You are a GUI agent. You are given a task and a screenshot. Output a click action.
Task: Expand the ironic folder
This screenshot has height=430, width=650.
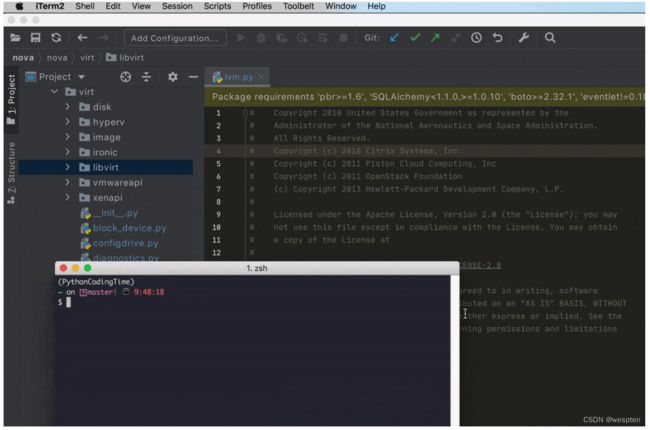(x=67, y=152)
